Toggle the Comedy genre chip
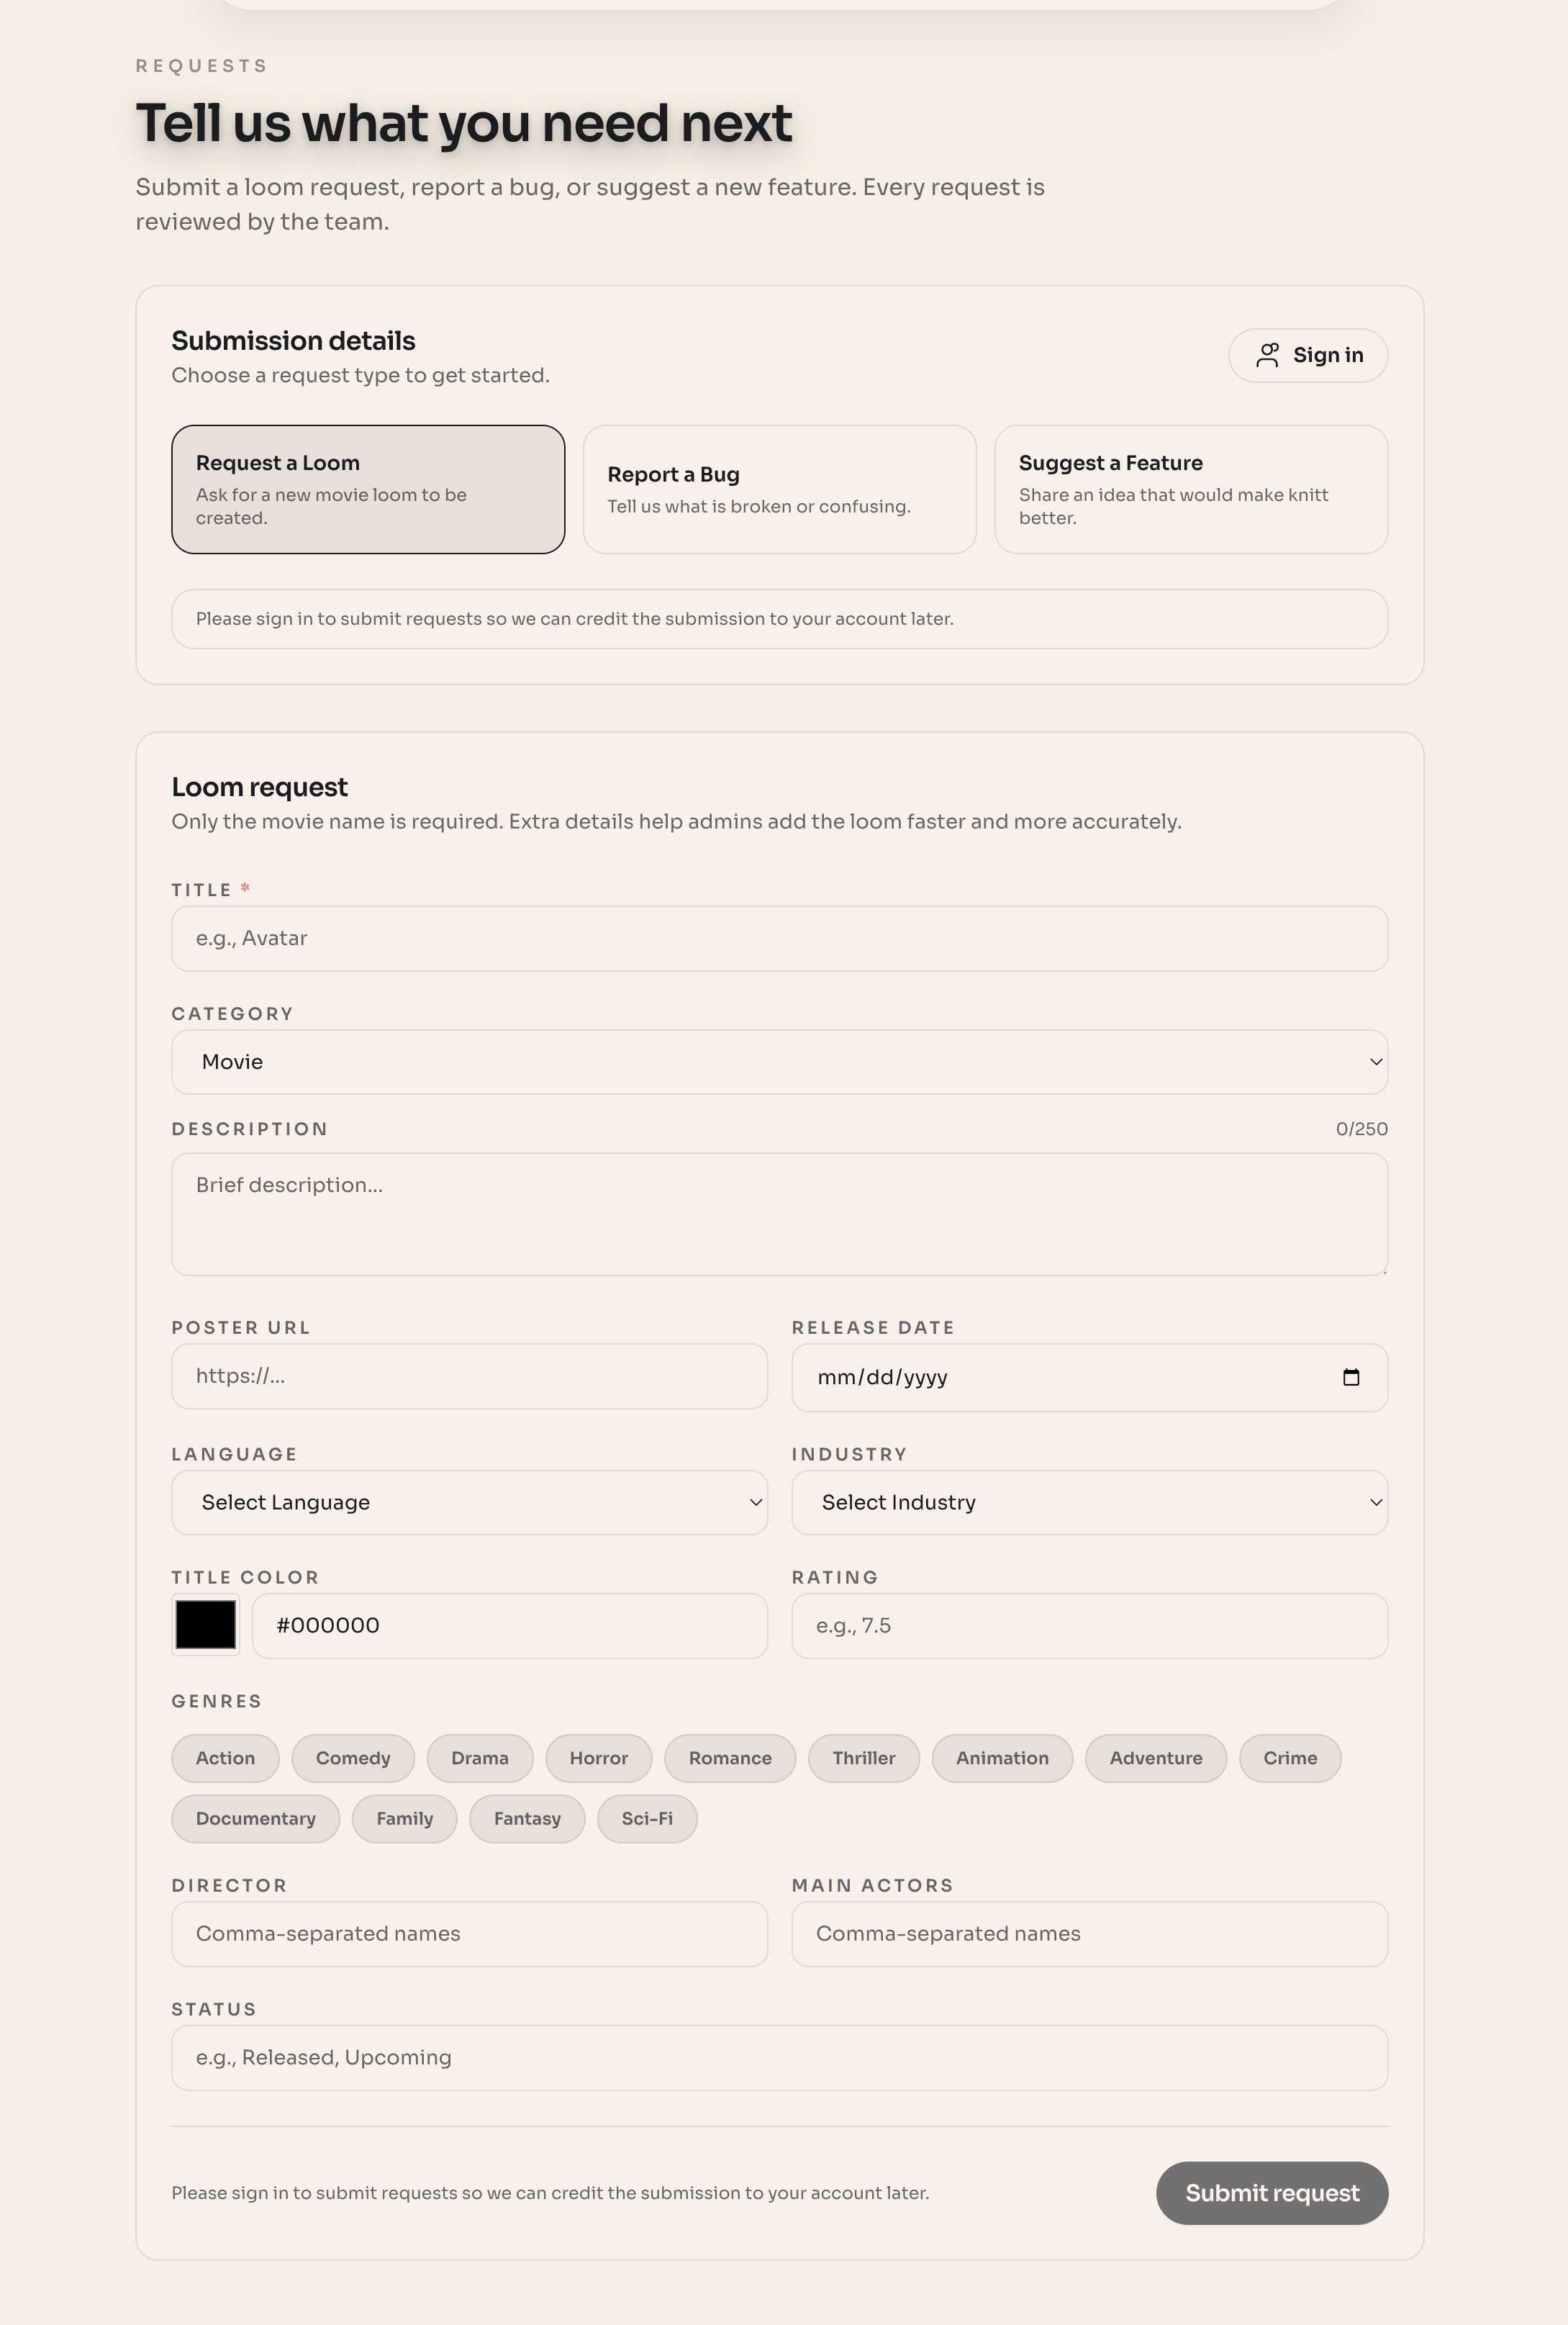This screenshot has width=1568, height=2325. 353,1758
